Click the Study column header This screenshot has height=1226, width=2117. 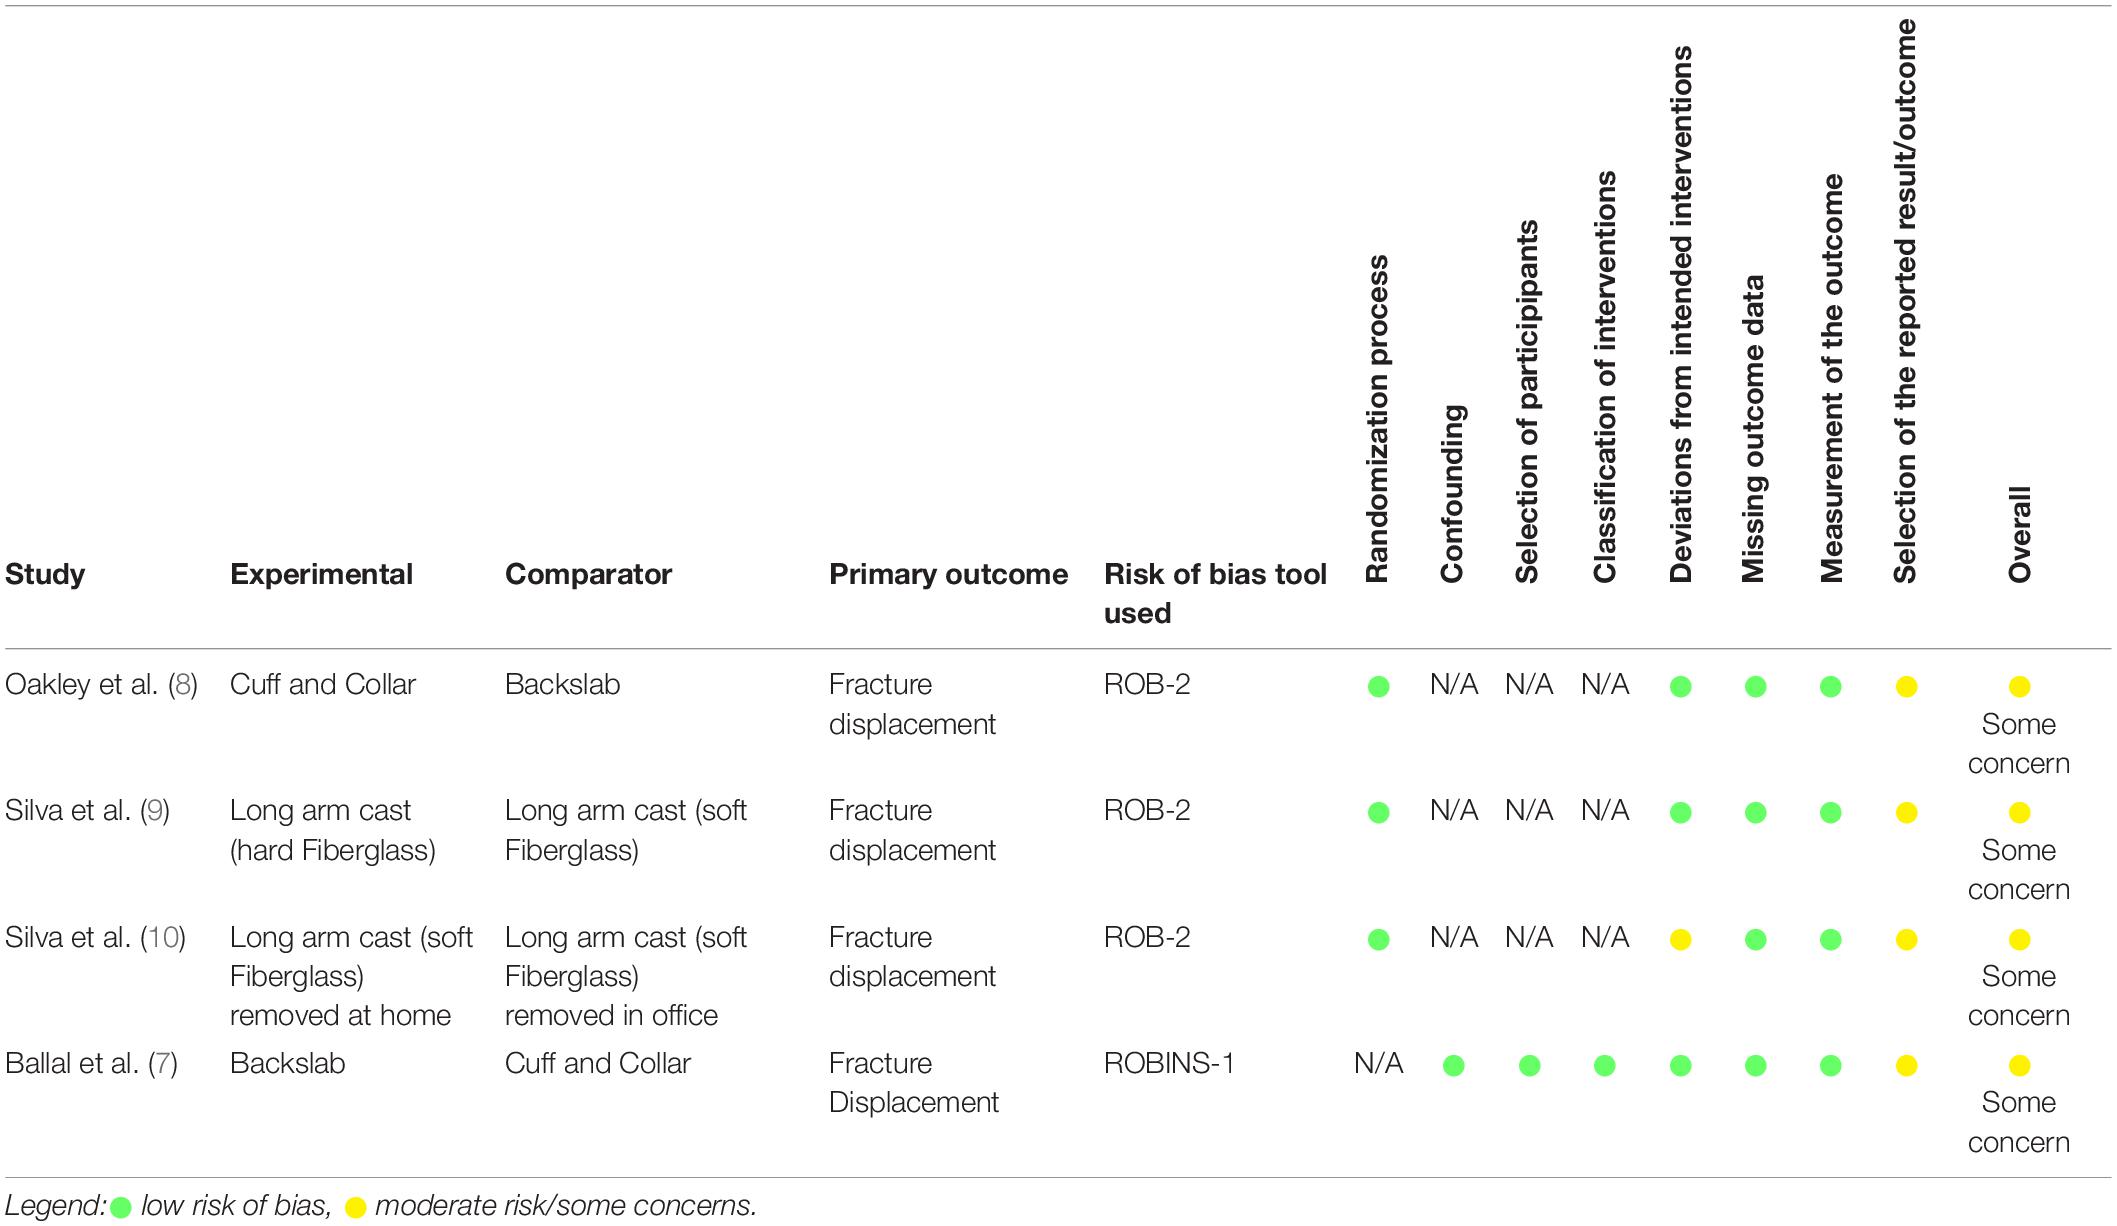coord(45,575)
